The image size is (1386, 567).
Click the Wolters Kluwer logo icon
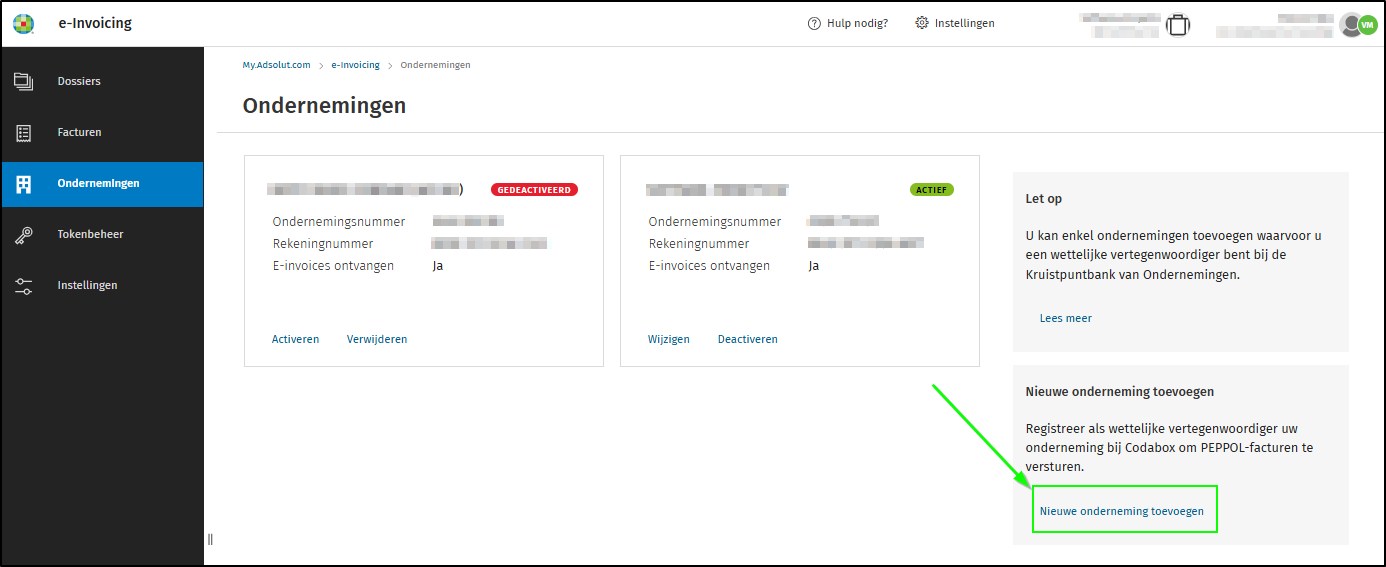coord(23,23)
